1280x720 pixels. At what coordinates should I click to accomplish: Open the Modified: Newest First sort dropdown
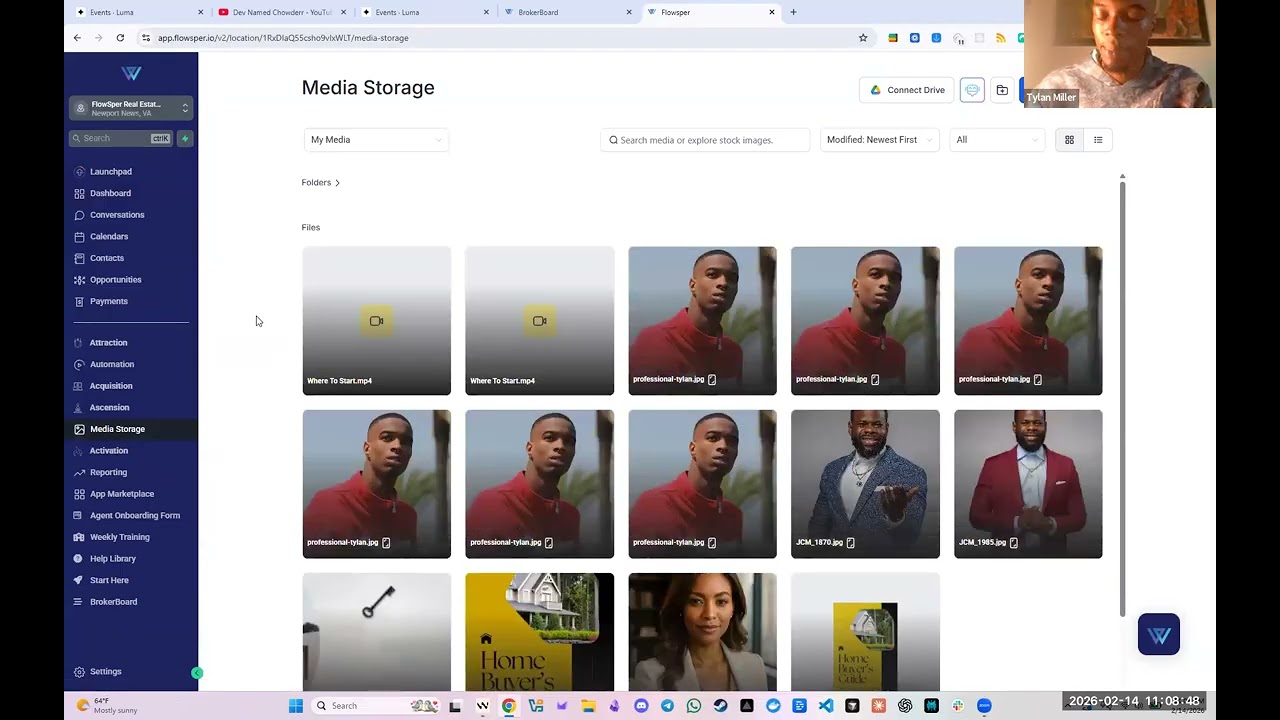pos(879,140)
